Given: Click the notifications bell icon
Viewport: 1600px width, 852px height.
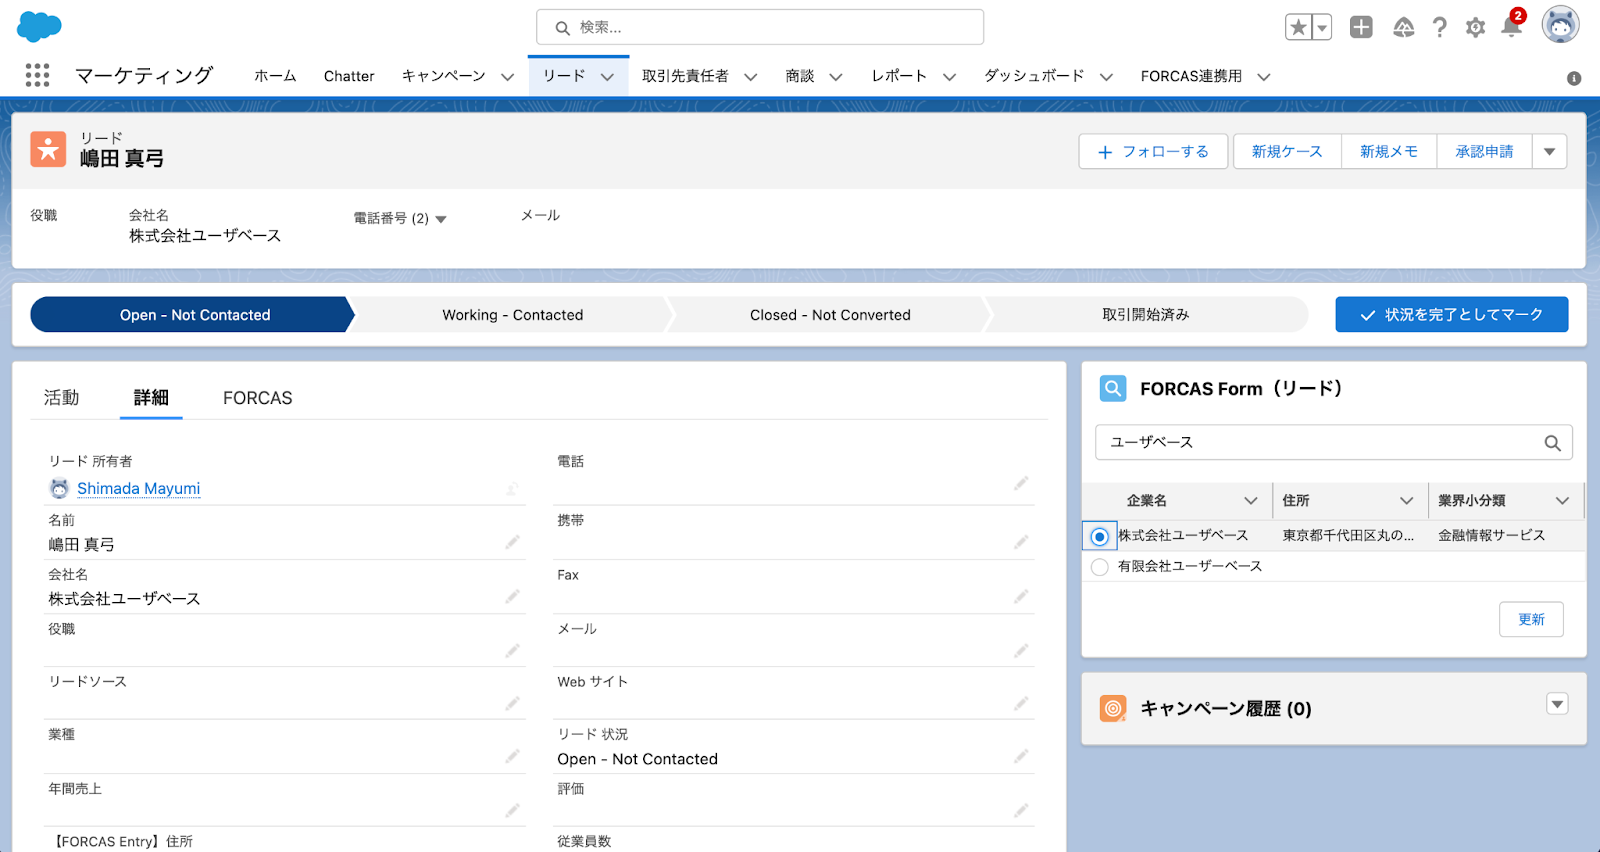Looking at the screenshot, I should (x=1511, y=27).
